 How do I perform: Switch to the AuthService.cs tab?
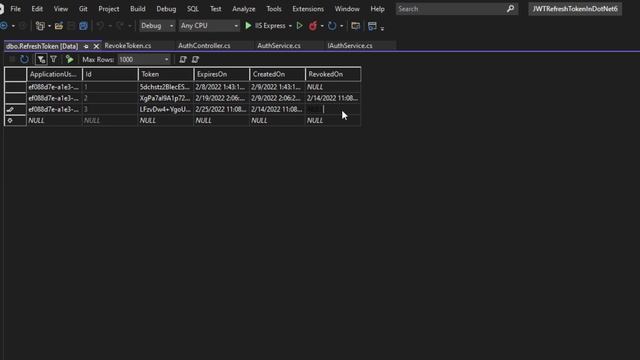279,46
